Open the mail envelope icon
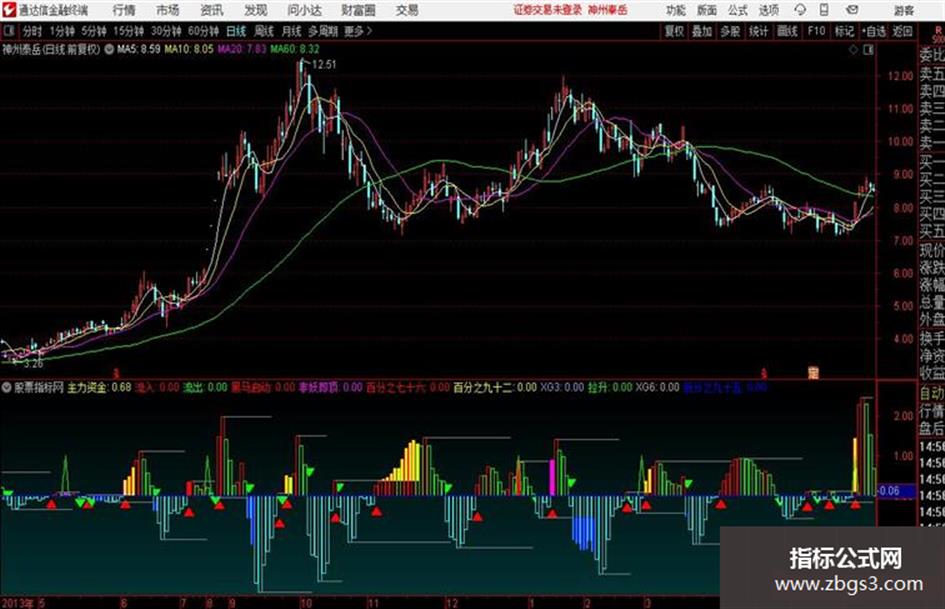The image size is (945, 609). coord(852,10)
